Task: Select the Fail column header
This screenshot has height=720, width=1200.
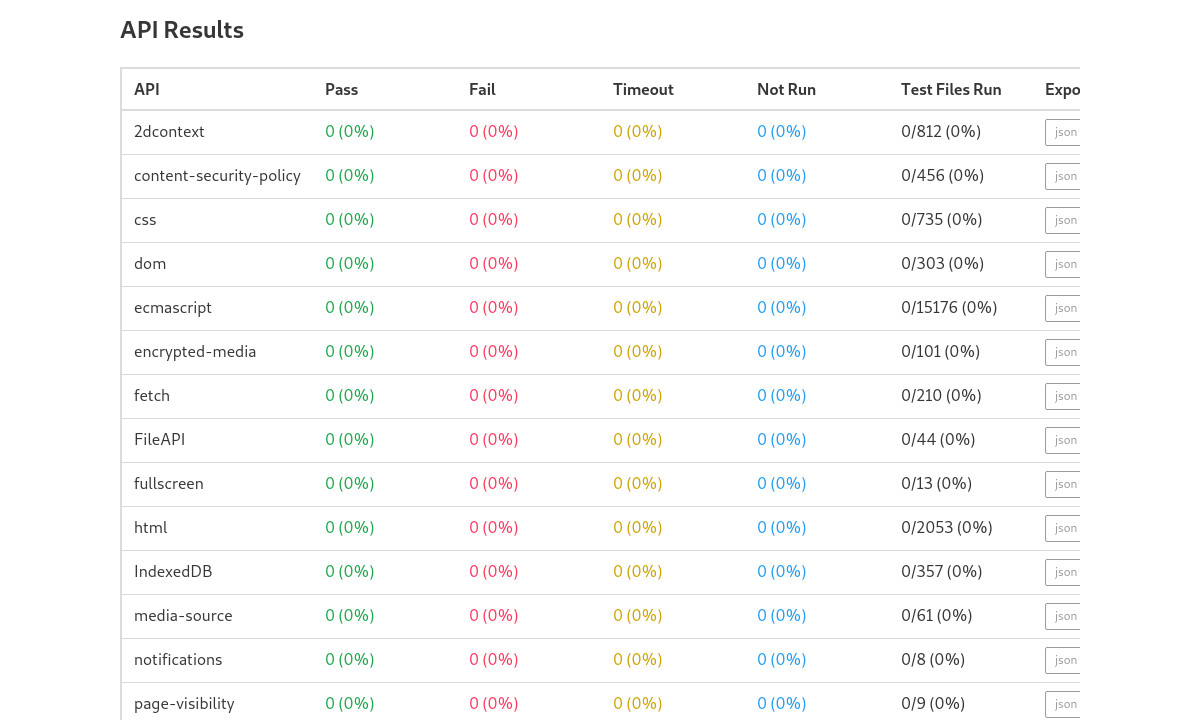Action: pos(482,89)
